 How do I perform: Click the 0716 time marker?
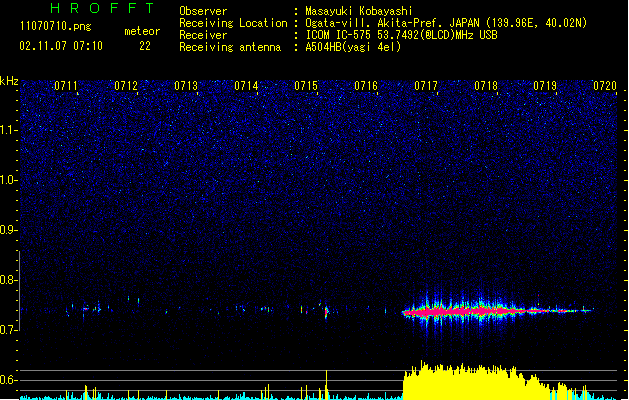pos(366,86)
